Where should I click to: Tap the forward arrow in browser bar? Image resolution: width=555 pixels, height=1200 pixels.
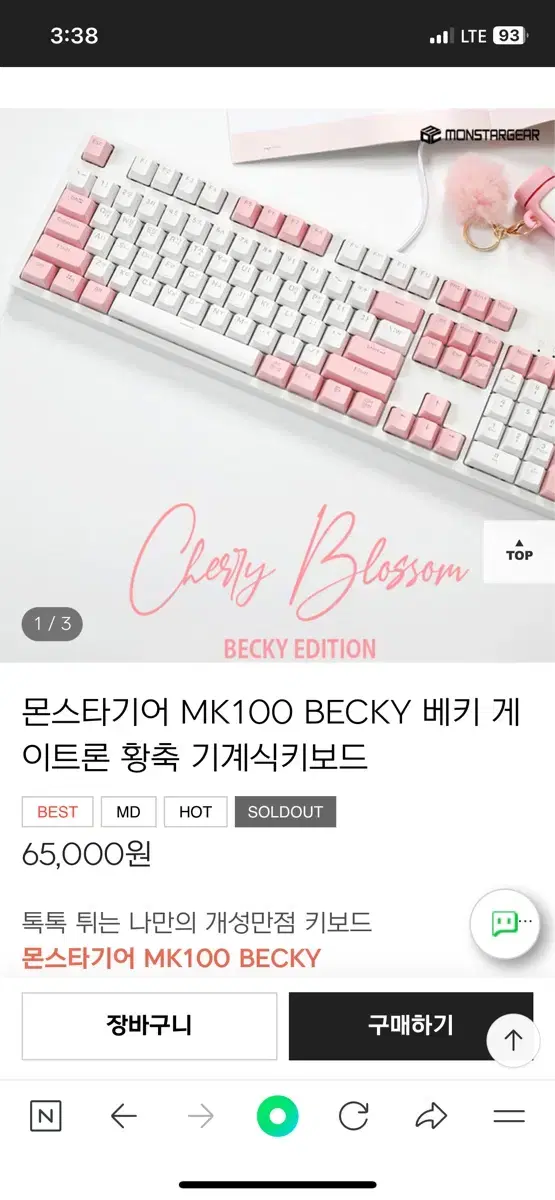pos(200,1116)
